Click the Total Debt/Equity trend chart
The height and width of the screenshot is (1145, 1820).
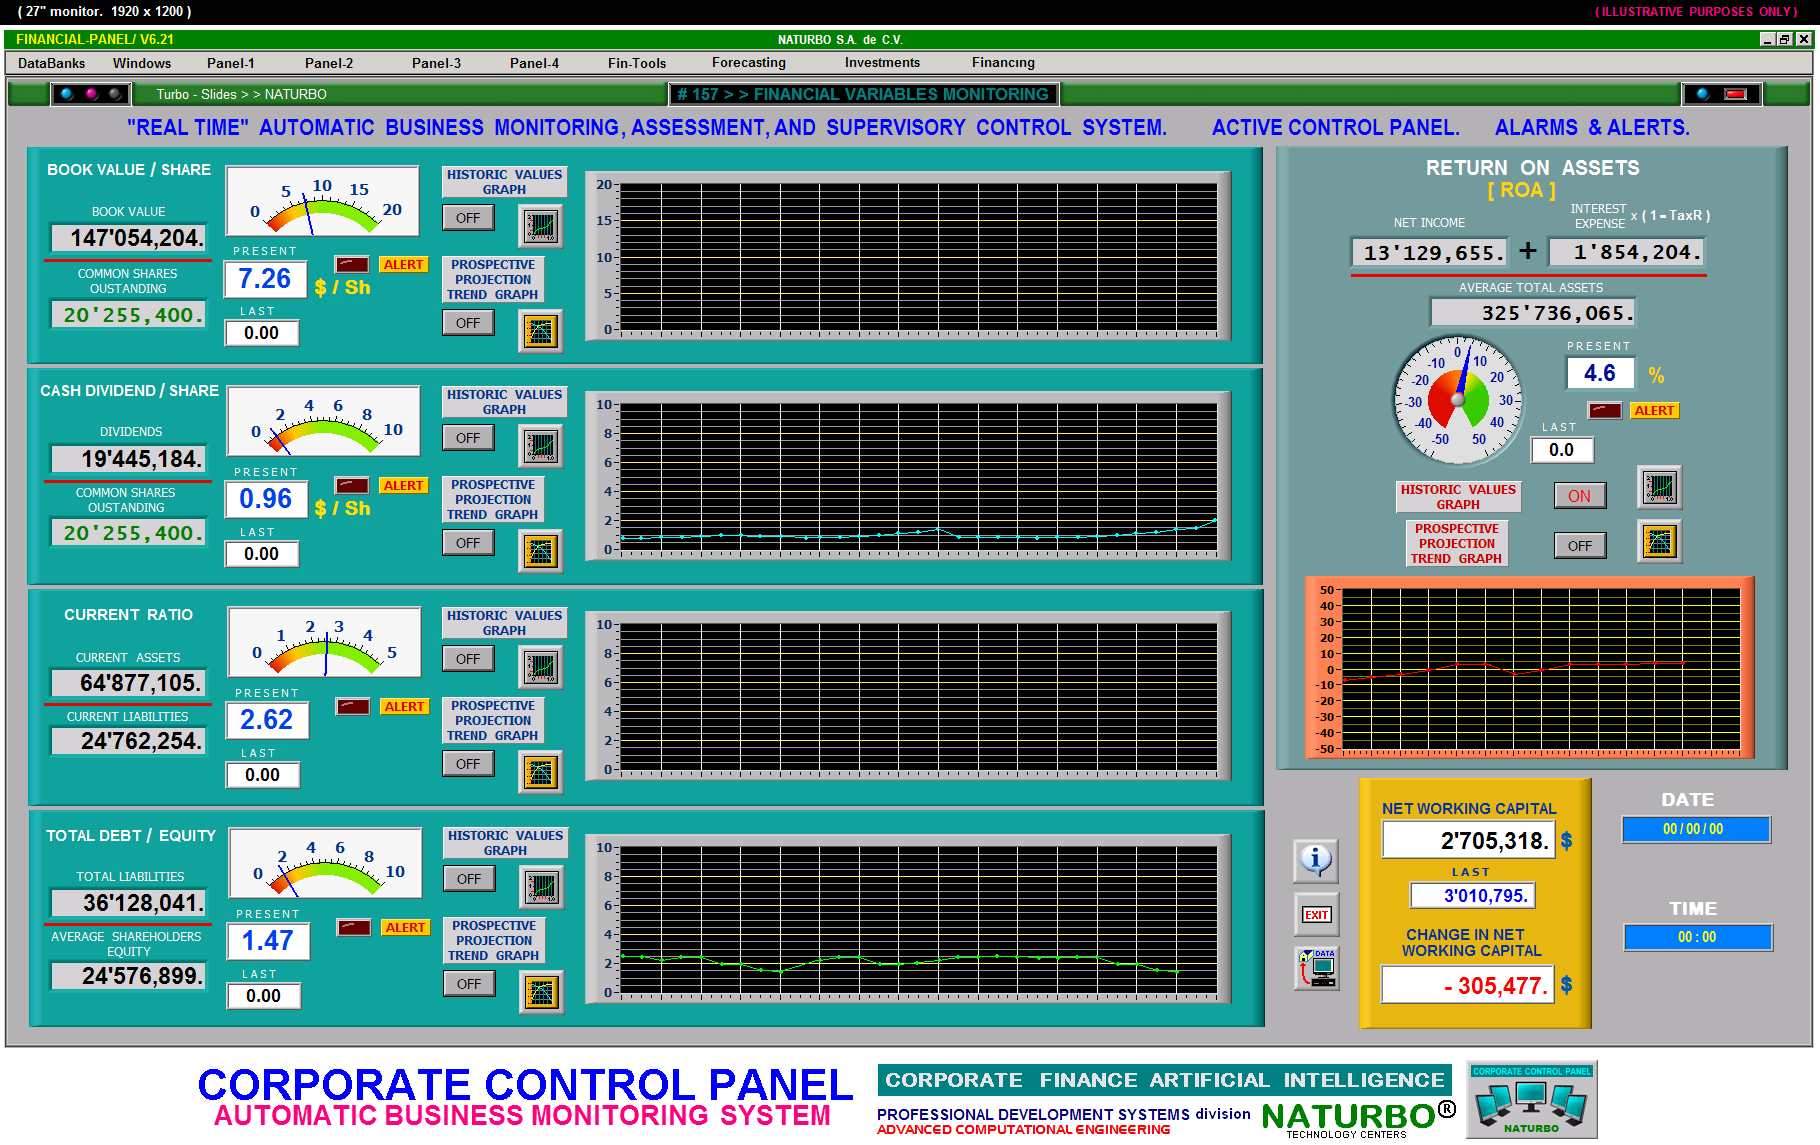[x=908, y=919]
